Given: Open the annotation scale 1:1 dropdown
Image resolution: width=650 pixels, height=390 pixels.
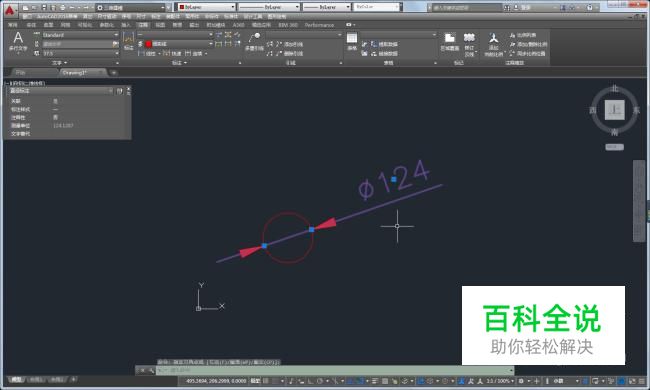Looking at the screenshot, I should [500, 381].
